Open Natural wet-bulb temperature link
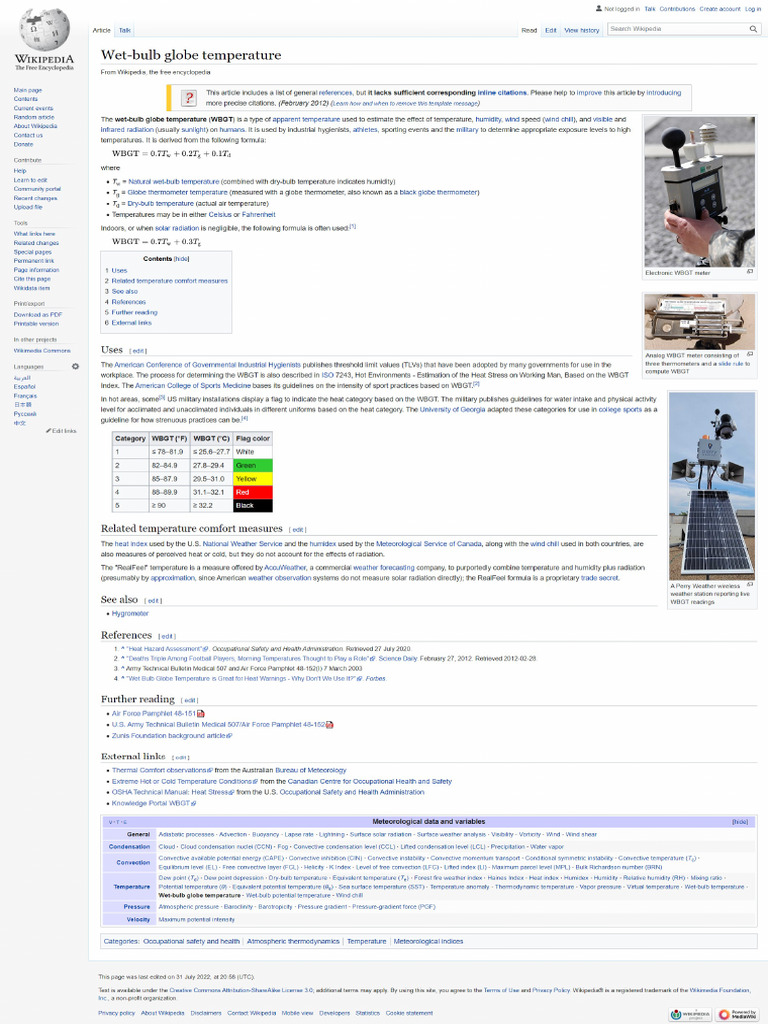This screenshot has height=1024, width=768. coord(174,182)
